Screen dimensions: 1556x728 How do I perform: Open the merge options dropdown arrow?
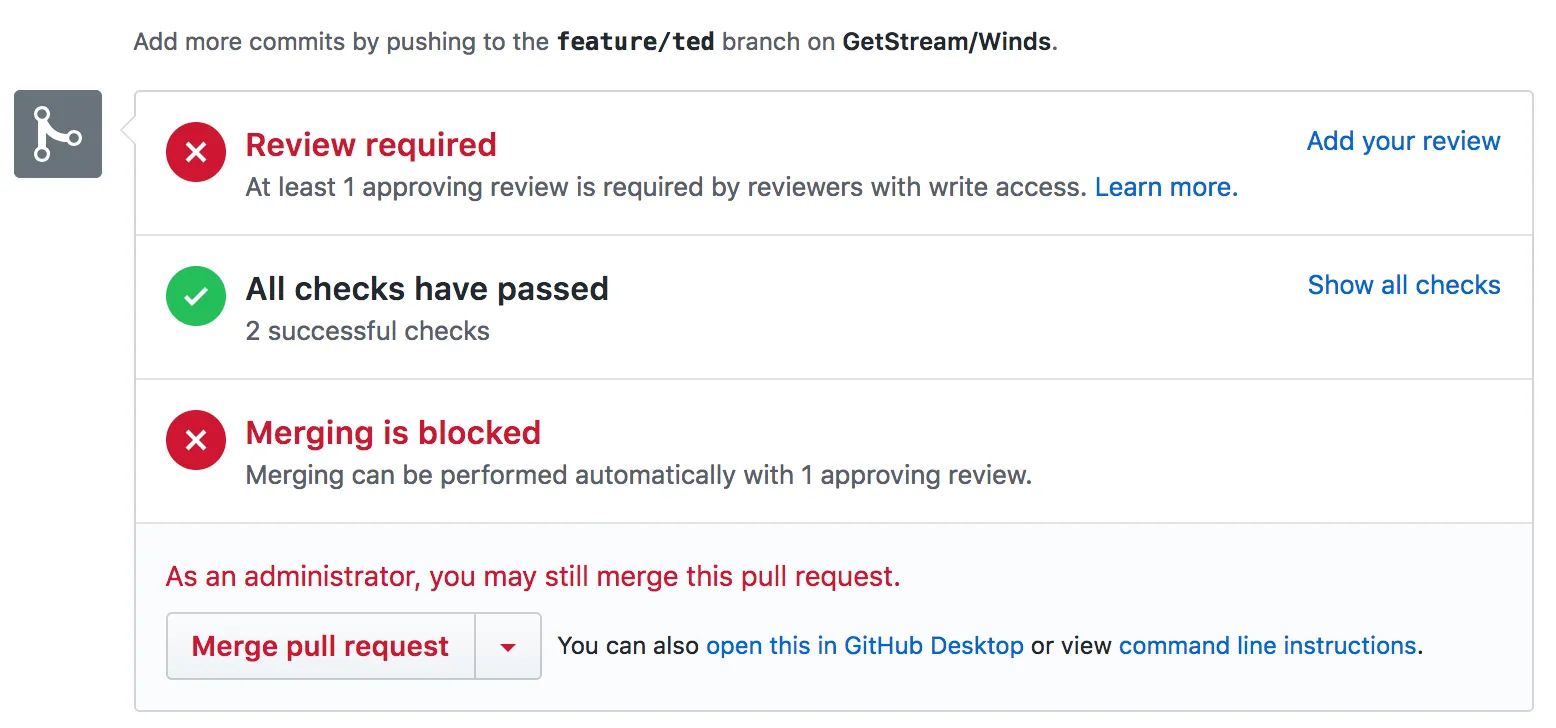pos(508,647)
